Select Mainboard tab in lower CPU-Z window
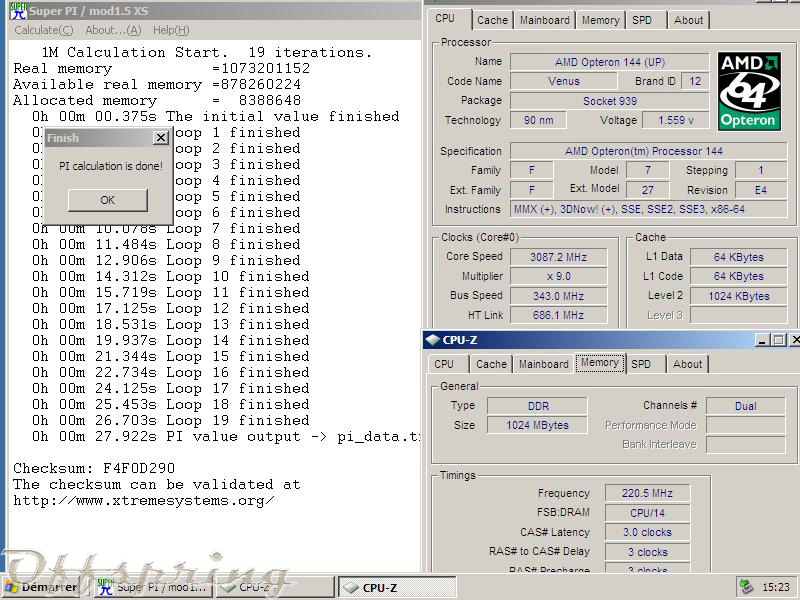The width and height of the screenshot is (800, 600). point(543,364)
